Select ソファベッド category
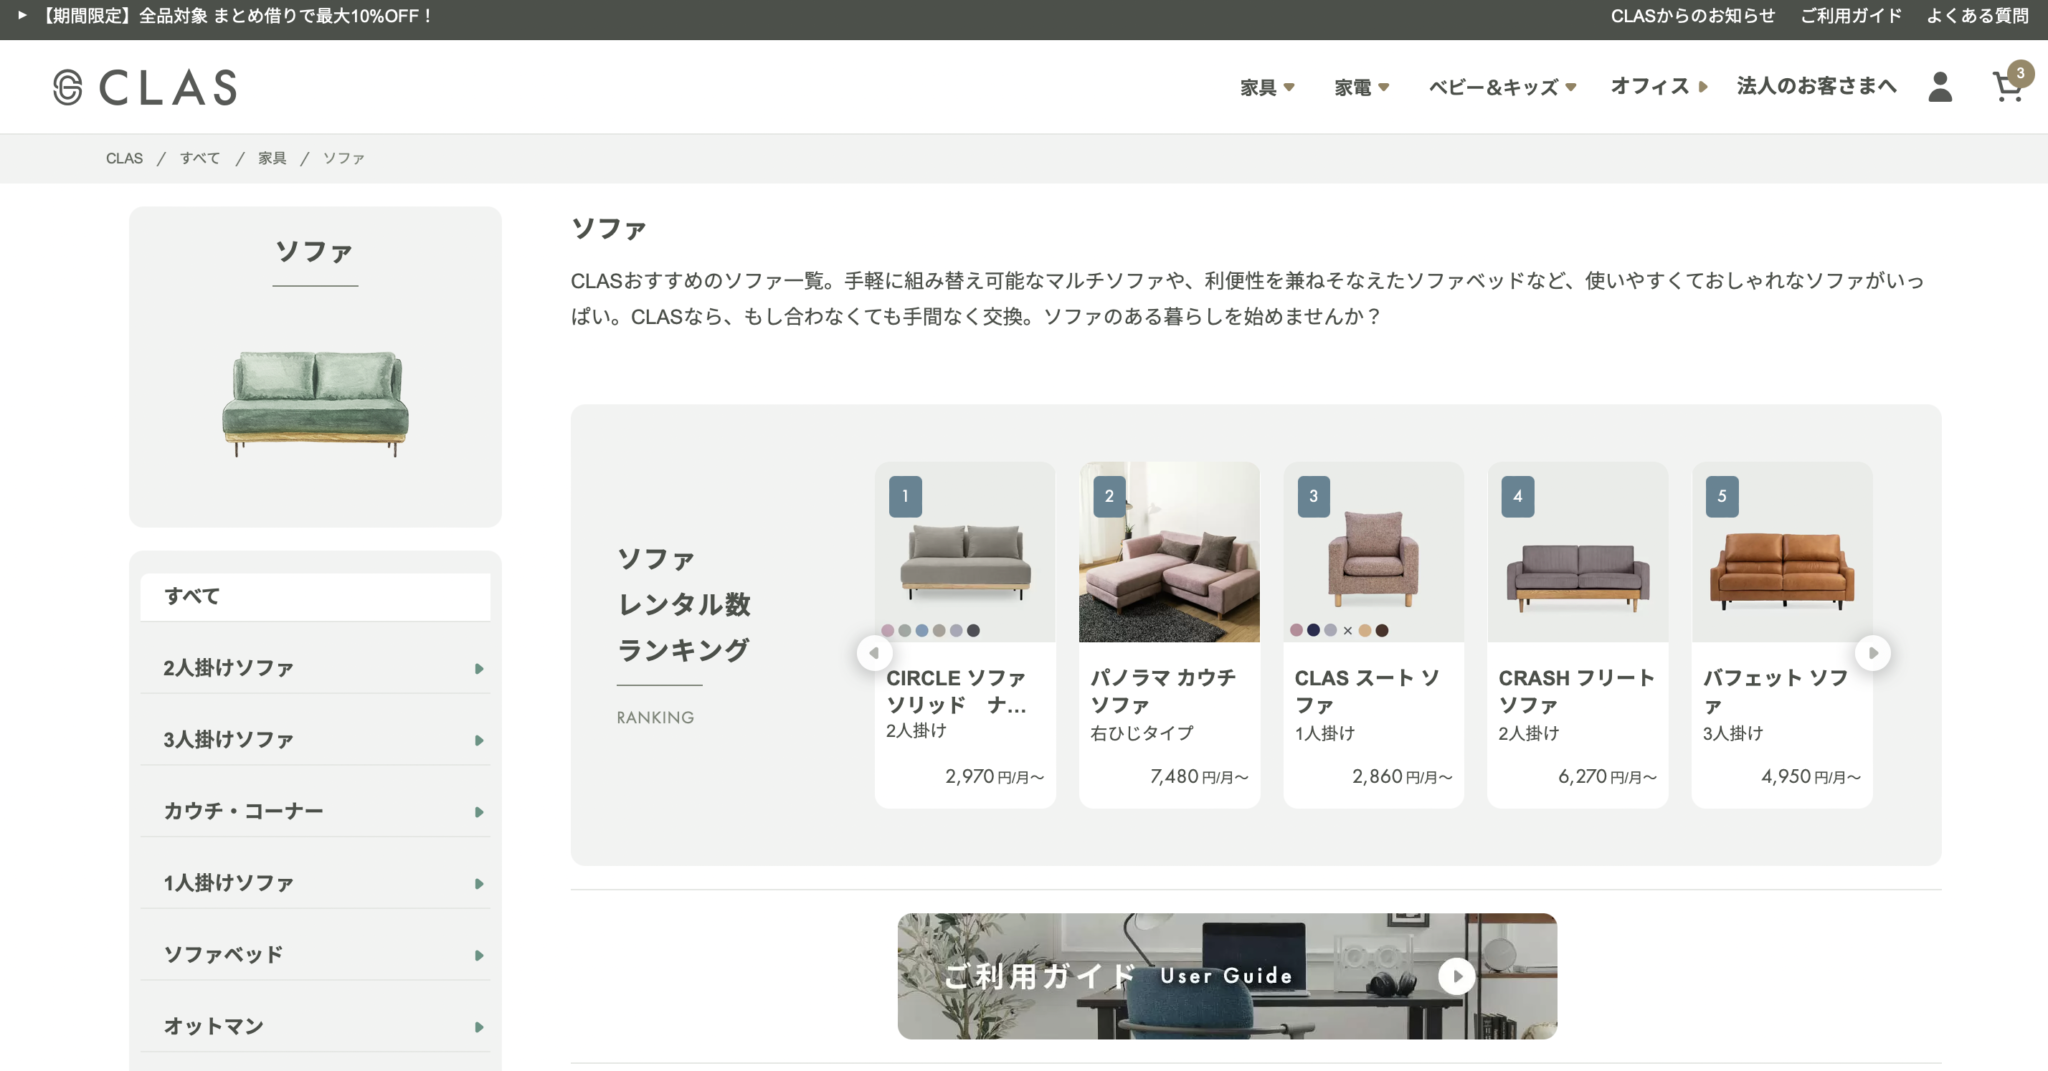This screenshot has width=2048, height=1071. coord(315,955)
